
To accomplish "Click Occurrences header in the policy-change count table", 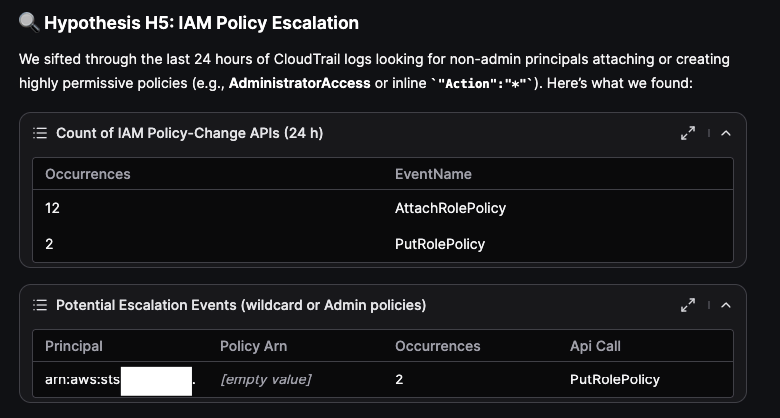I will point(88,174).
